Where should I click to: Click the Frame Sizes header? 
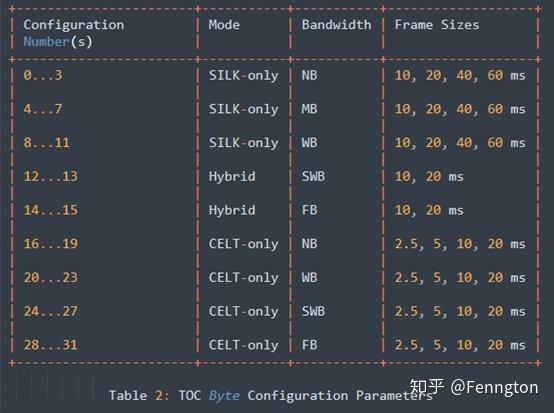click(437, 25)
